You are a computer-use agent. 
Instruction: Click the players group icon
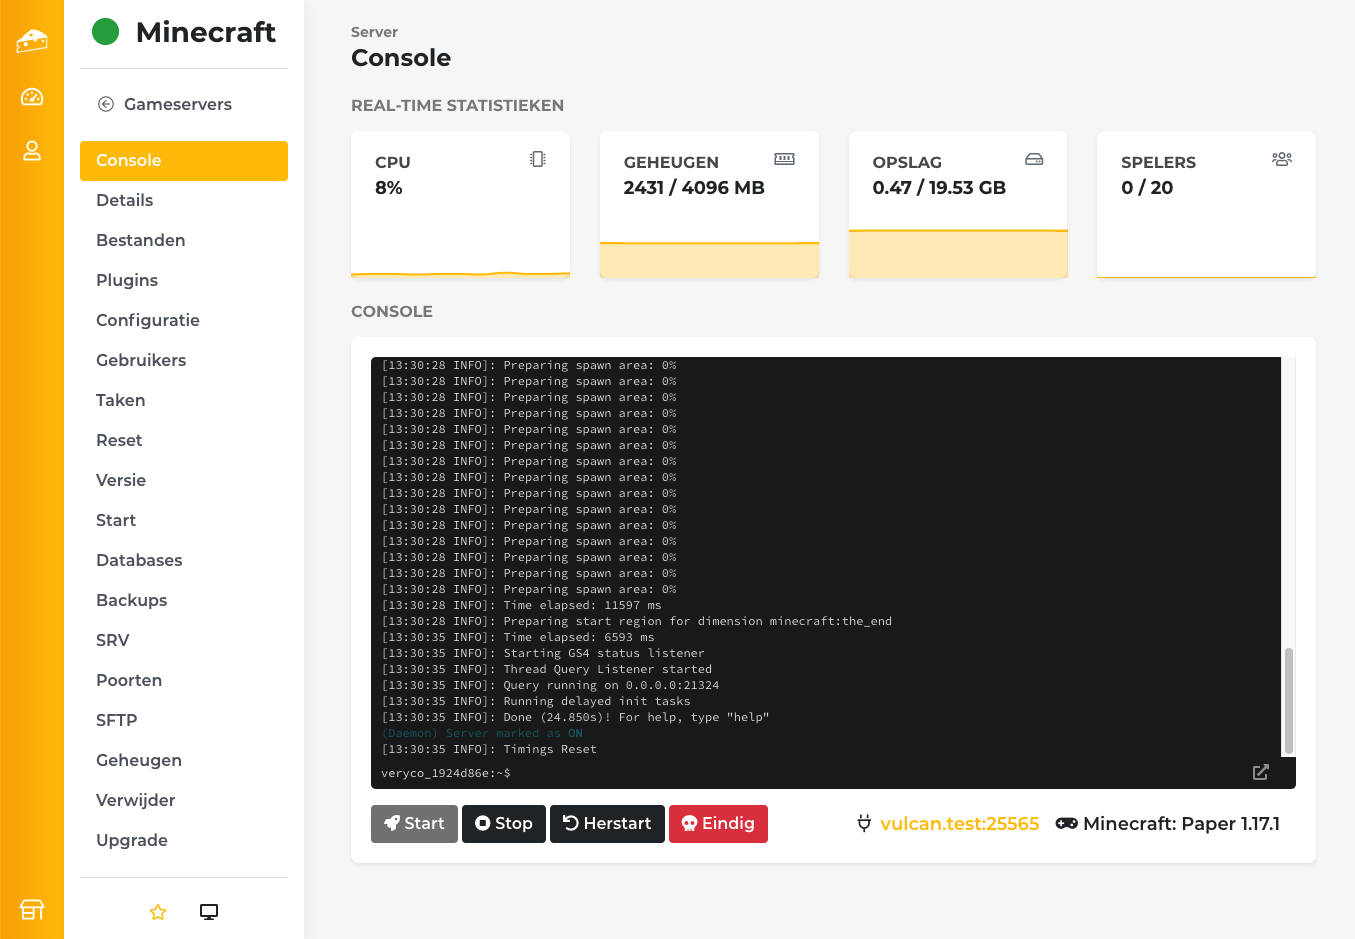(1281, 159)
